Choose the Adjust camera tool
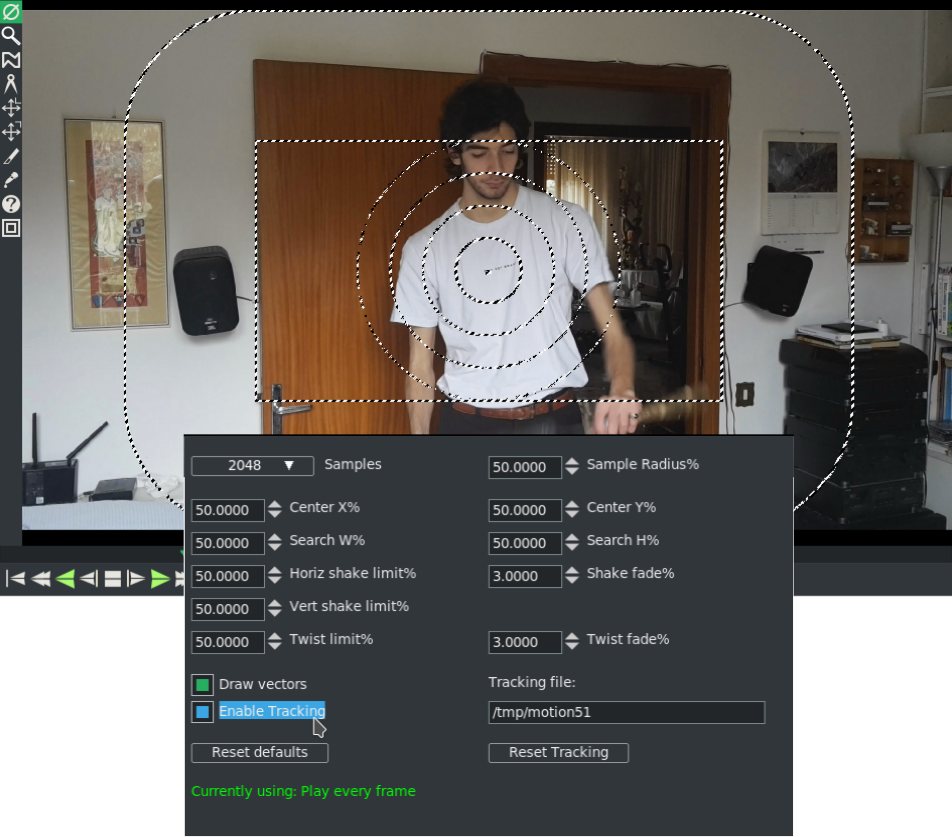Screen dimensions: 952x837 11,108
